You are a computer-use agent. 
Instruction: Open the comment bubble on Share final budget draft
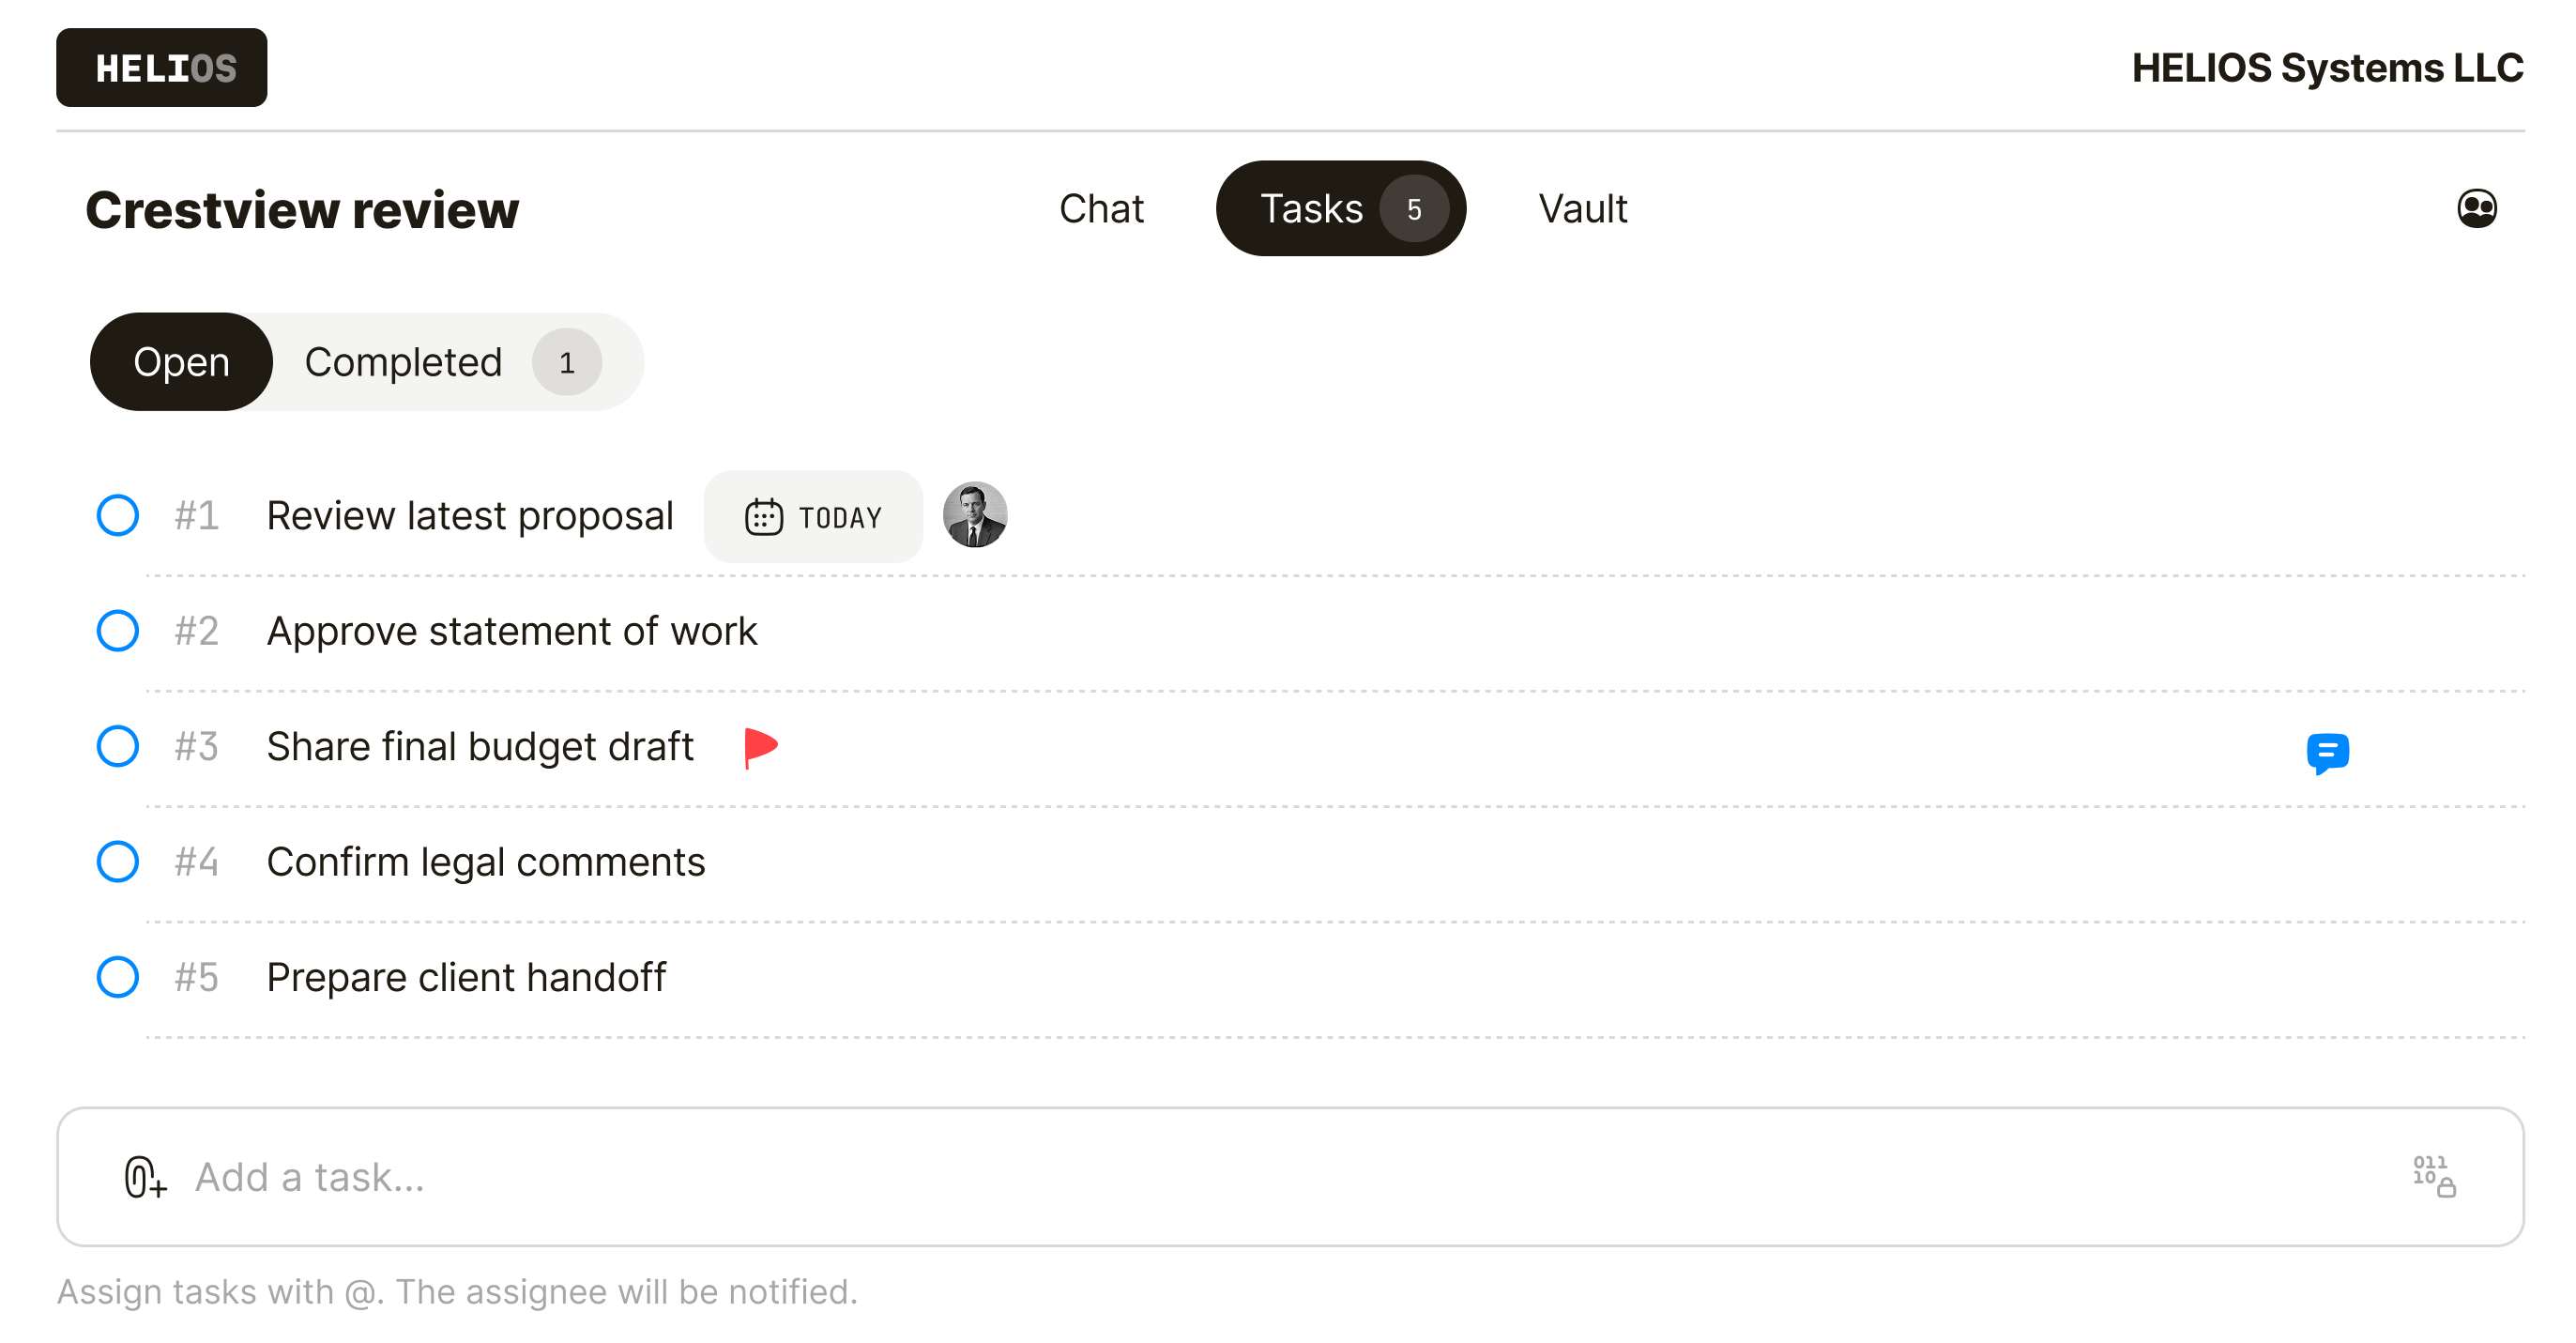pyautogui.click(x=2330, y=753)
